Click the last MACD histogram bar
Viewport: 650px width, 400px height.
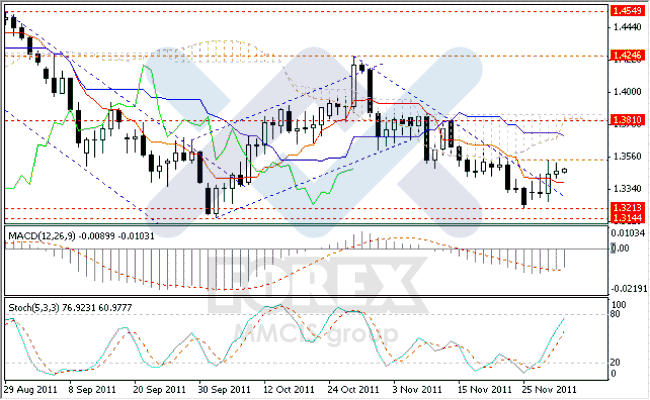pyautogui.click(x=564, y=258)
